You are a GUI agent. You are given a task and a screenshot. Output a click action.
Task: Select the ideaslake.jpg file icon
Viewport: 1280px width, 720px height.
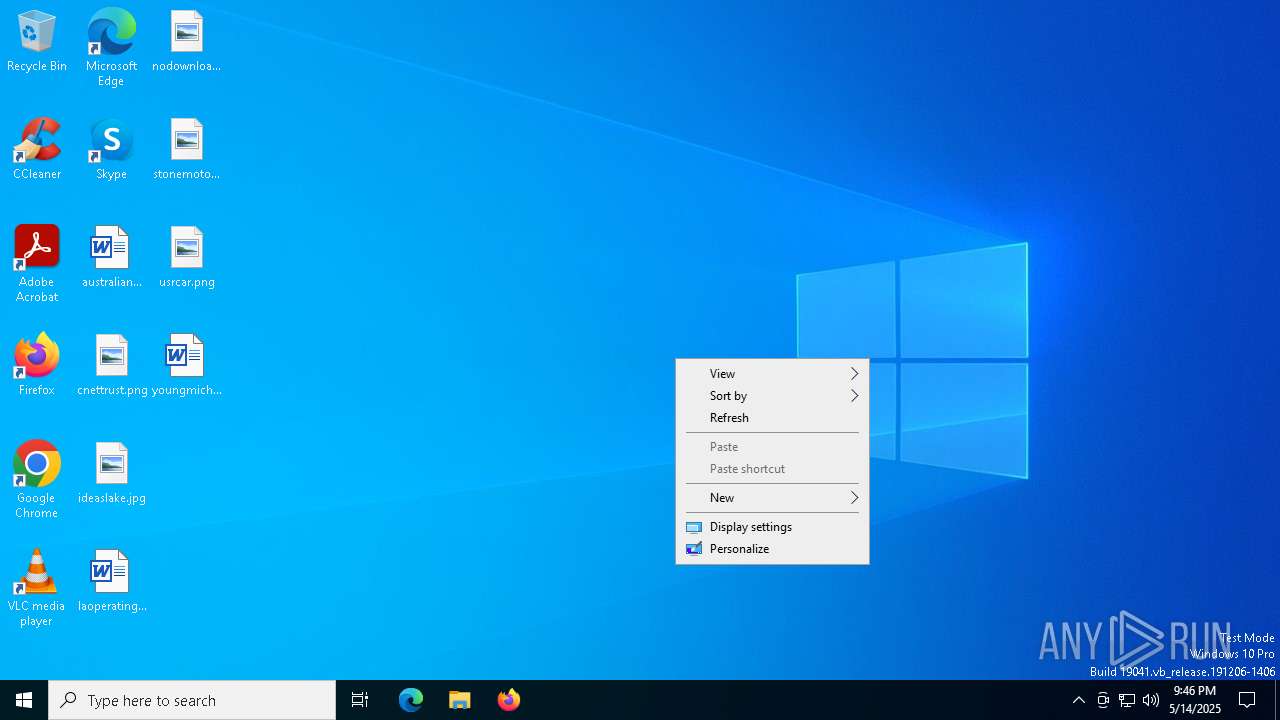tap(111, 474)
